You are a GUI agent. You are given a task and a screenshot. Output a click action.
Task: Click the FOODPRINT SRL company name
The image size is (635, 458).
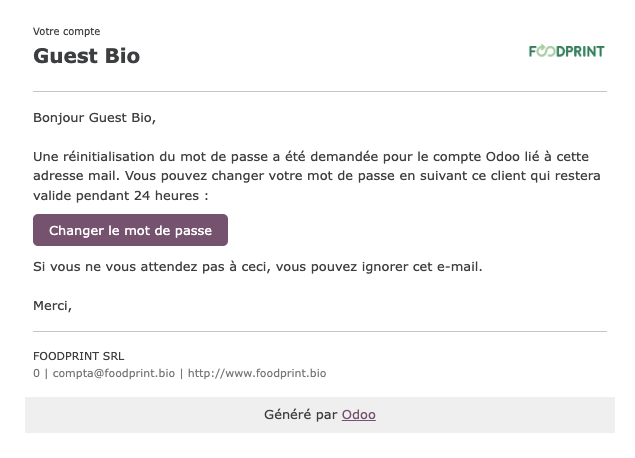click(79, 356)
